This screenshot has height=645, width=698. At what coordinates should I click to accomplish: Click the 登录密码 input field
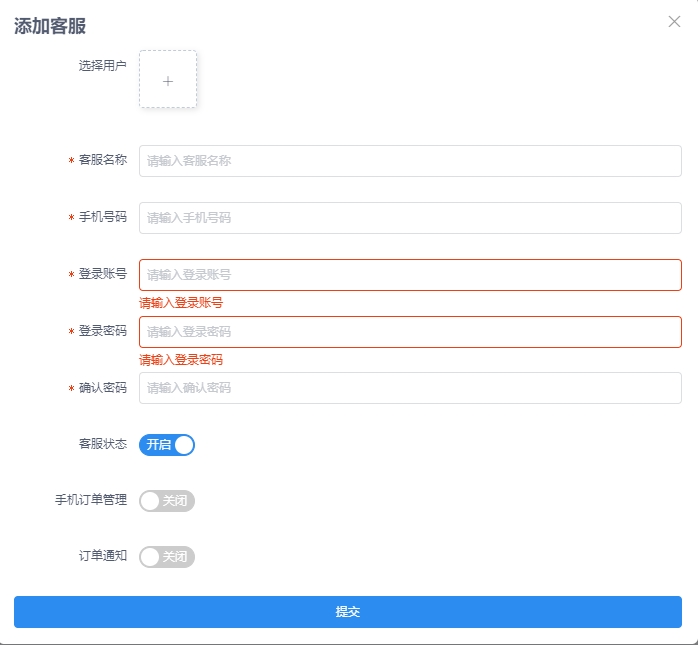(410, 332)
